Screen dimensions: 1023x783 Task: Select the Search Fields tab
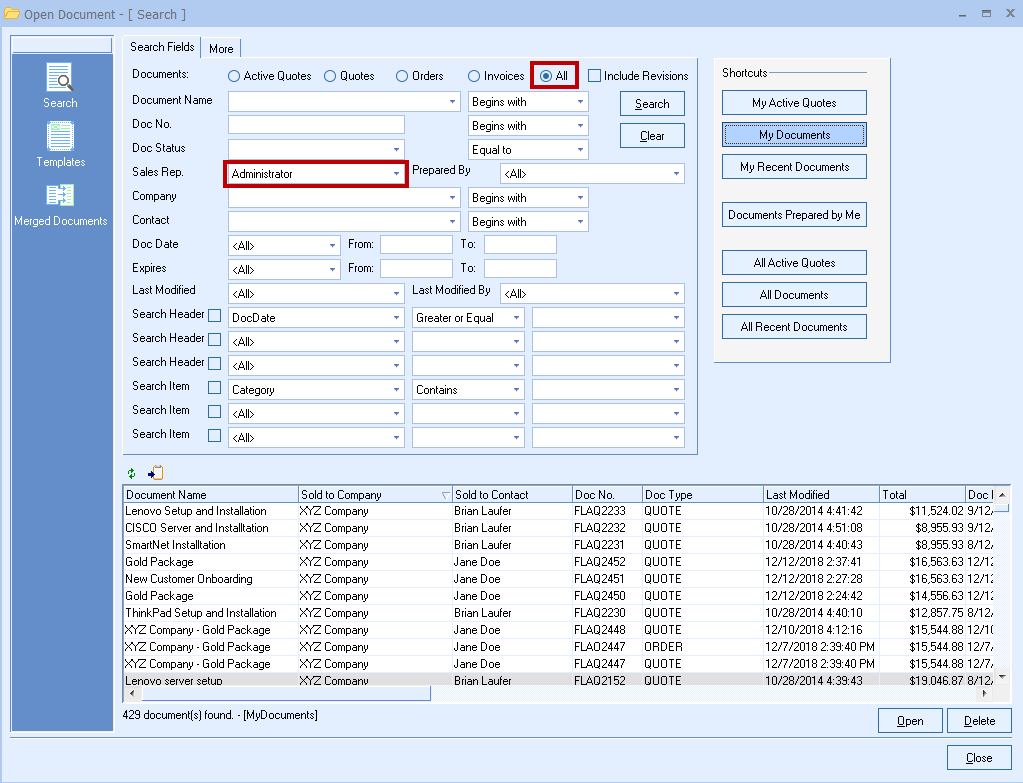162,47
